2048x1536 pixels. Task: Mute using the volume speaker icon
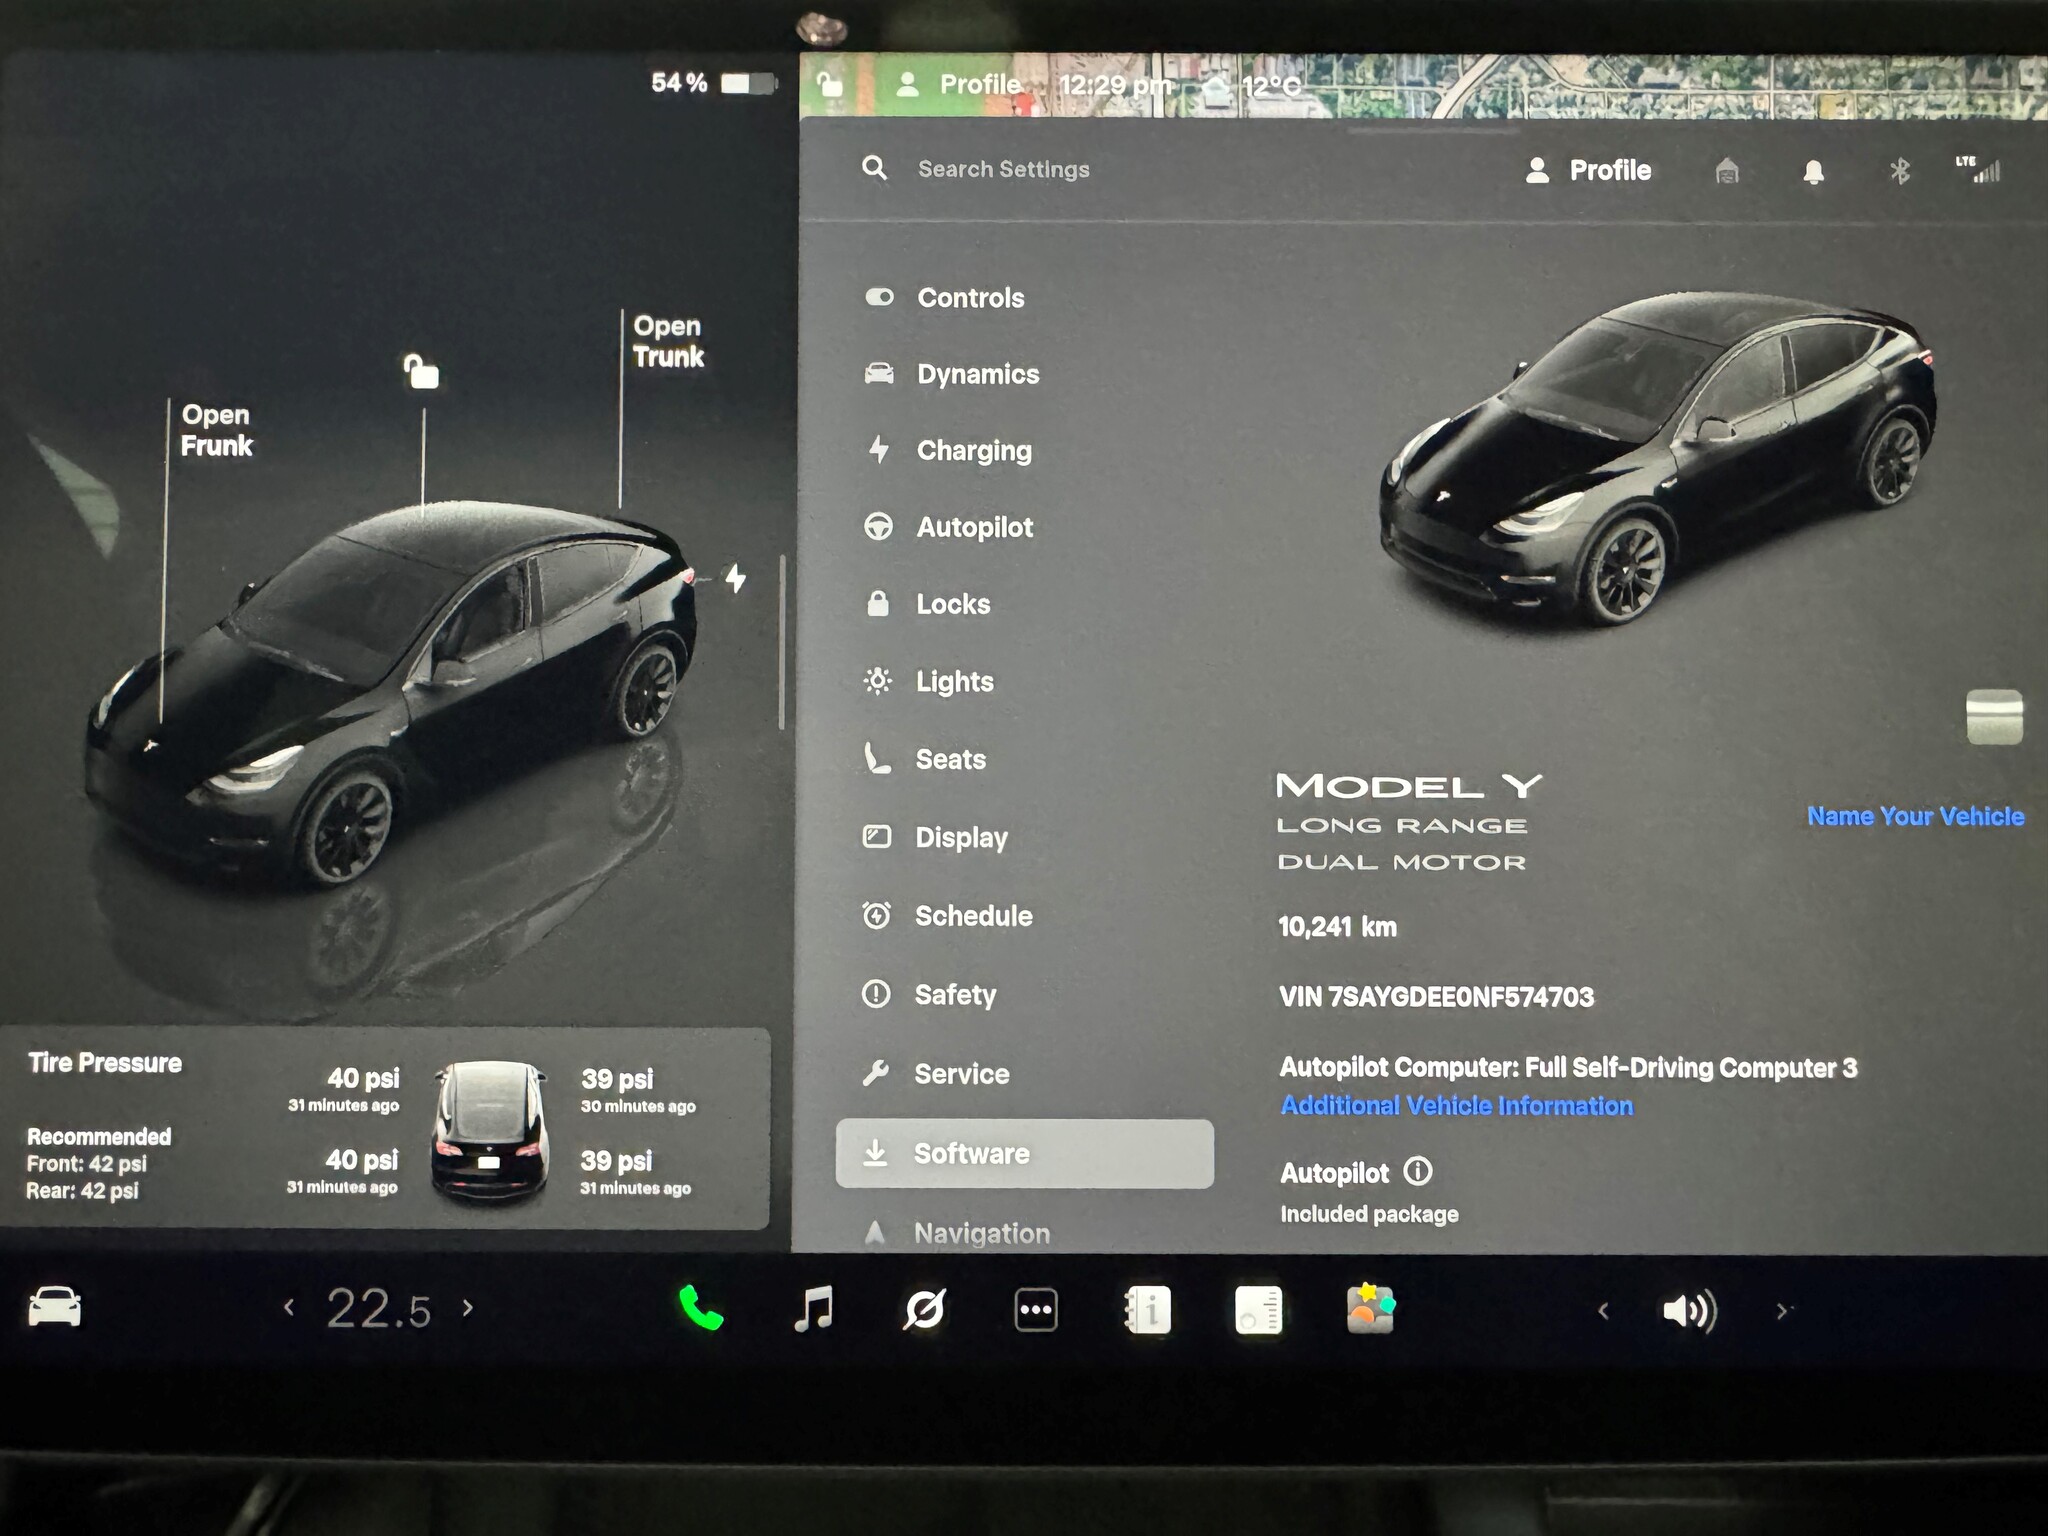click(1689, 1310)
